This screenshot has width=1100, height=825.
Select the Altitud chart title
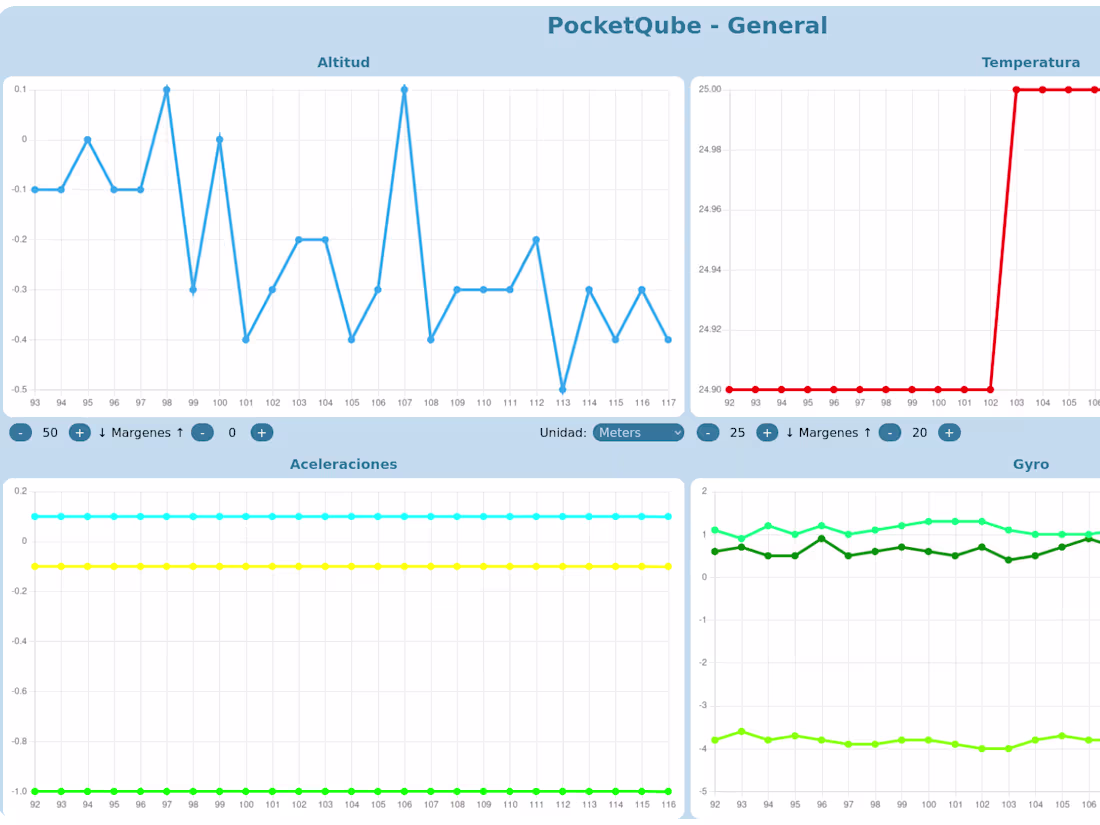[x=343, y=62]
